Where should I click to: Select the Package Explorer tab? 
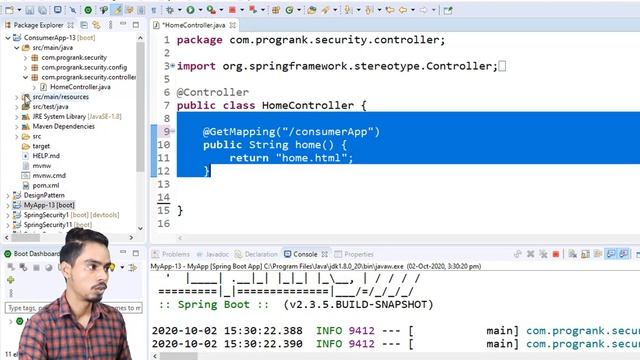coord(39,25)
